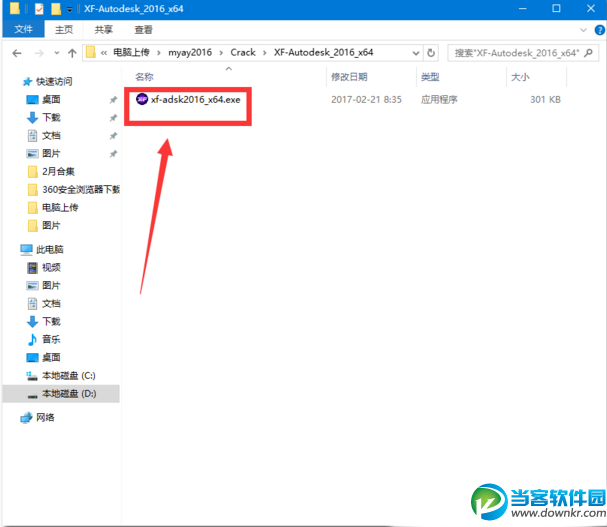Click the 应用程序 type cell
Viewport: 607px width, 527px height.
click(x=439, y=100)
